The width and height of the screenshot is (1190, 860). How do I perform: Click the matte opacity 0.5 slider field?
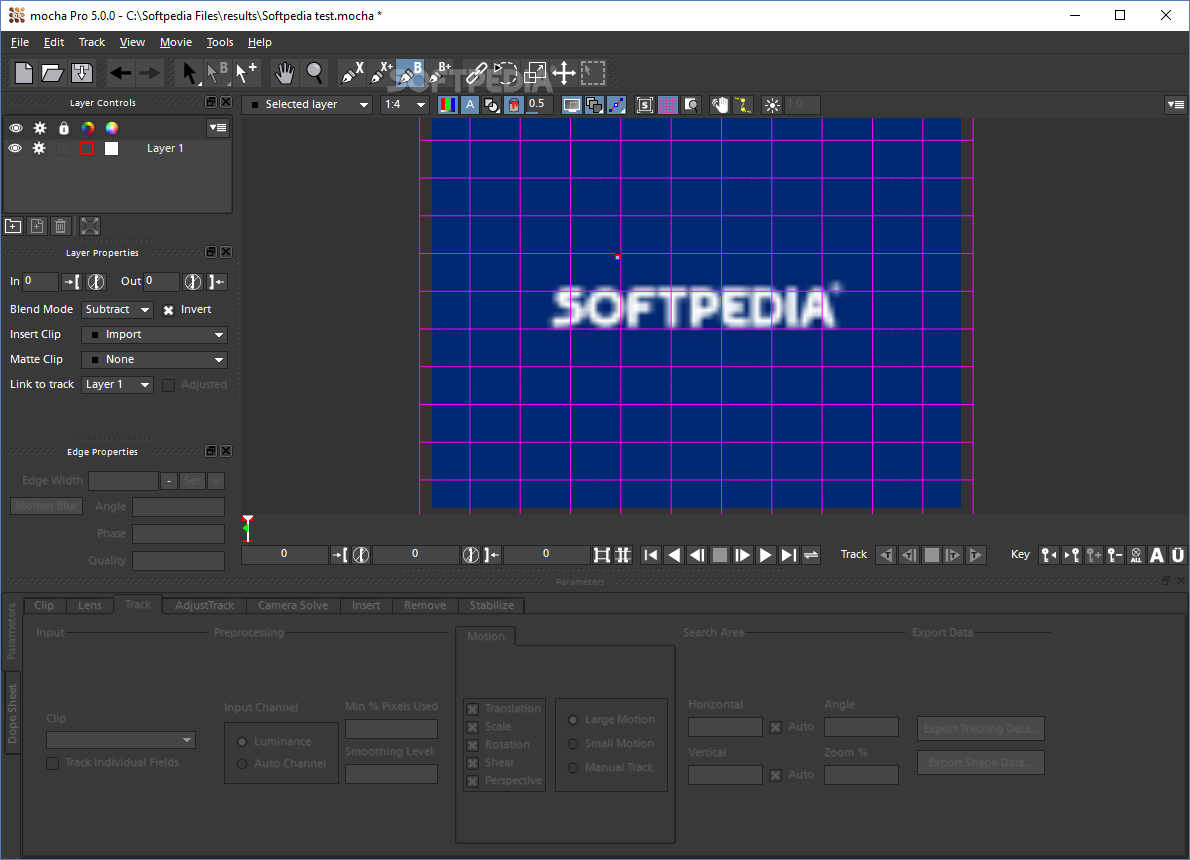point(538,105)
